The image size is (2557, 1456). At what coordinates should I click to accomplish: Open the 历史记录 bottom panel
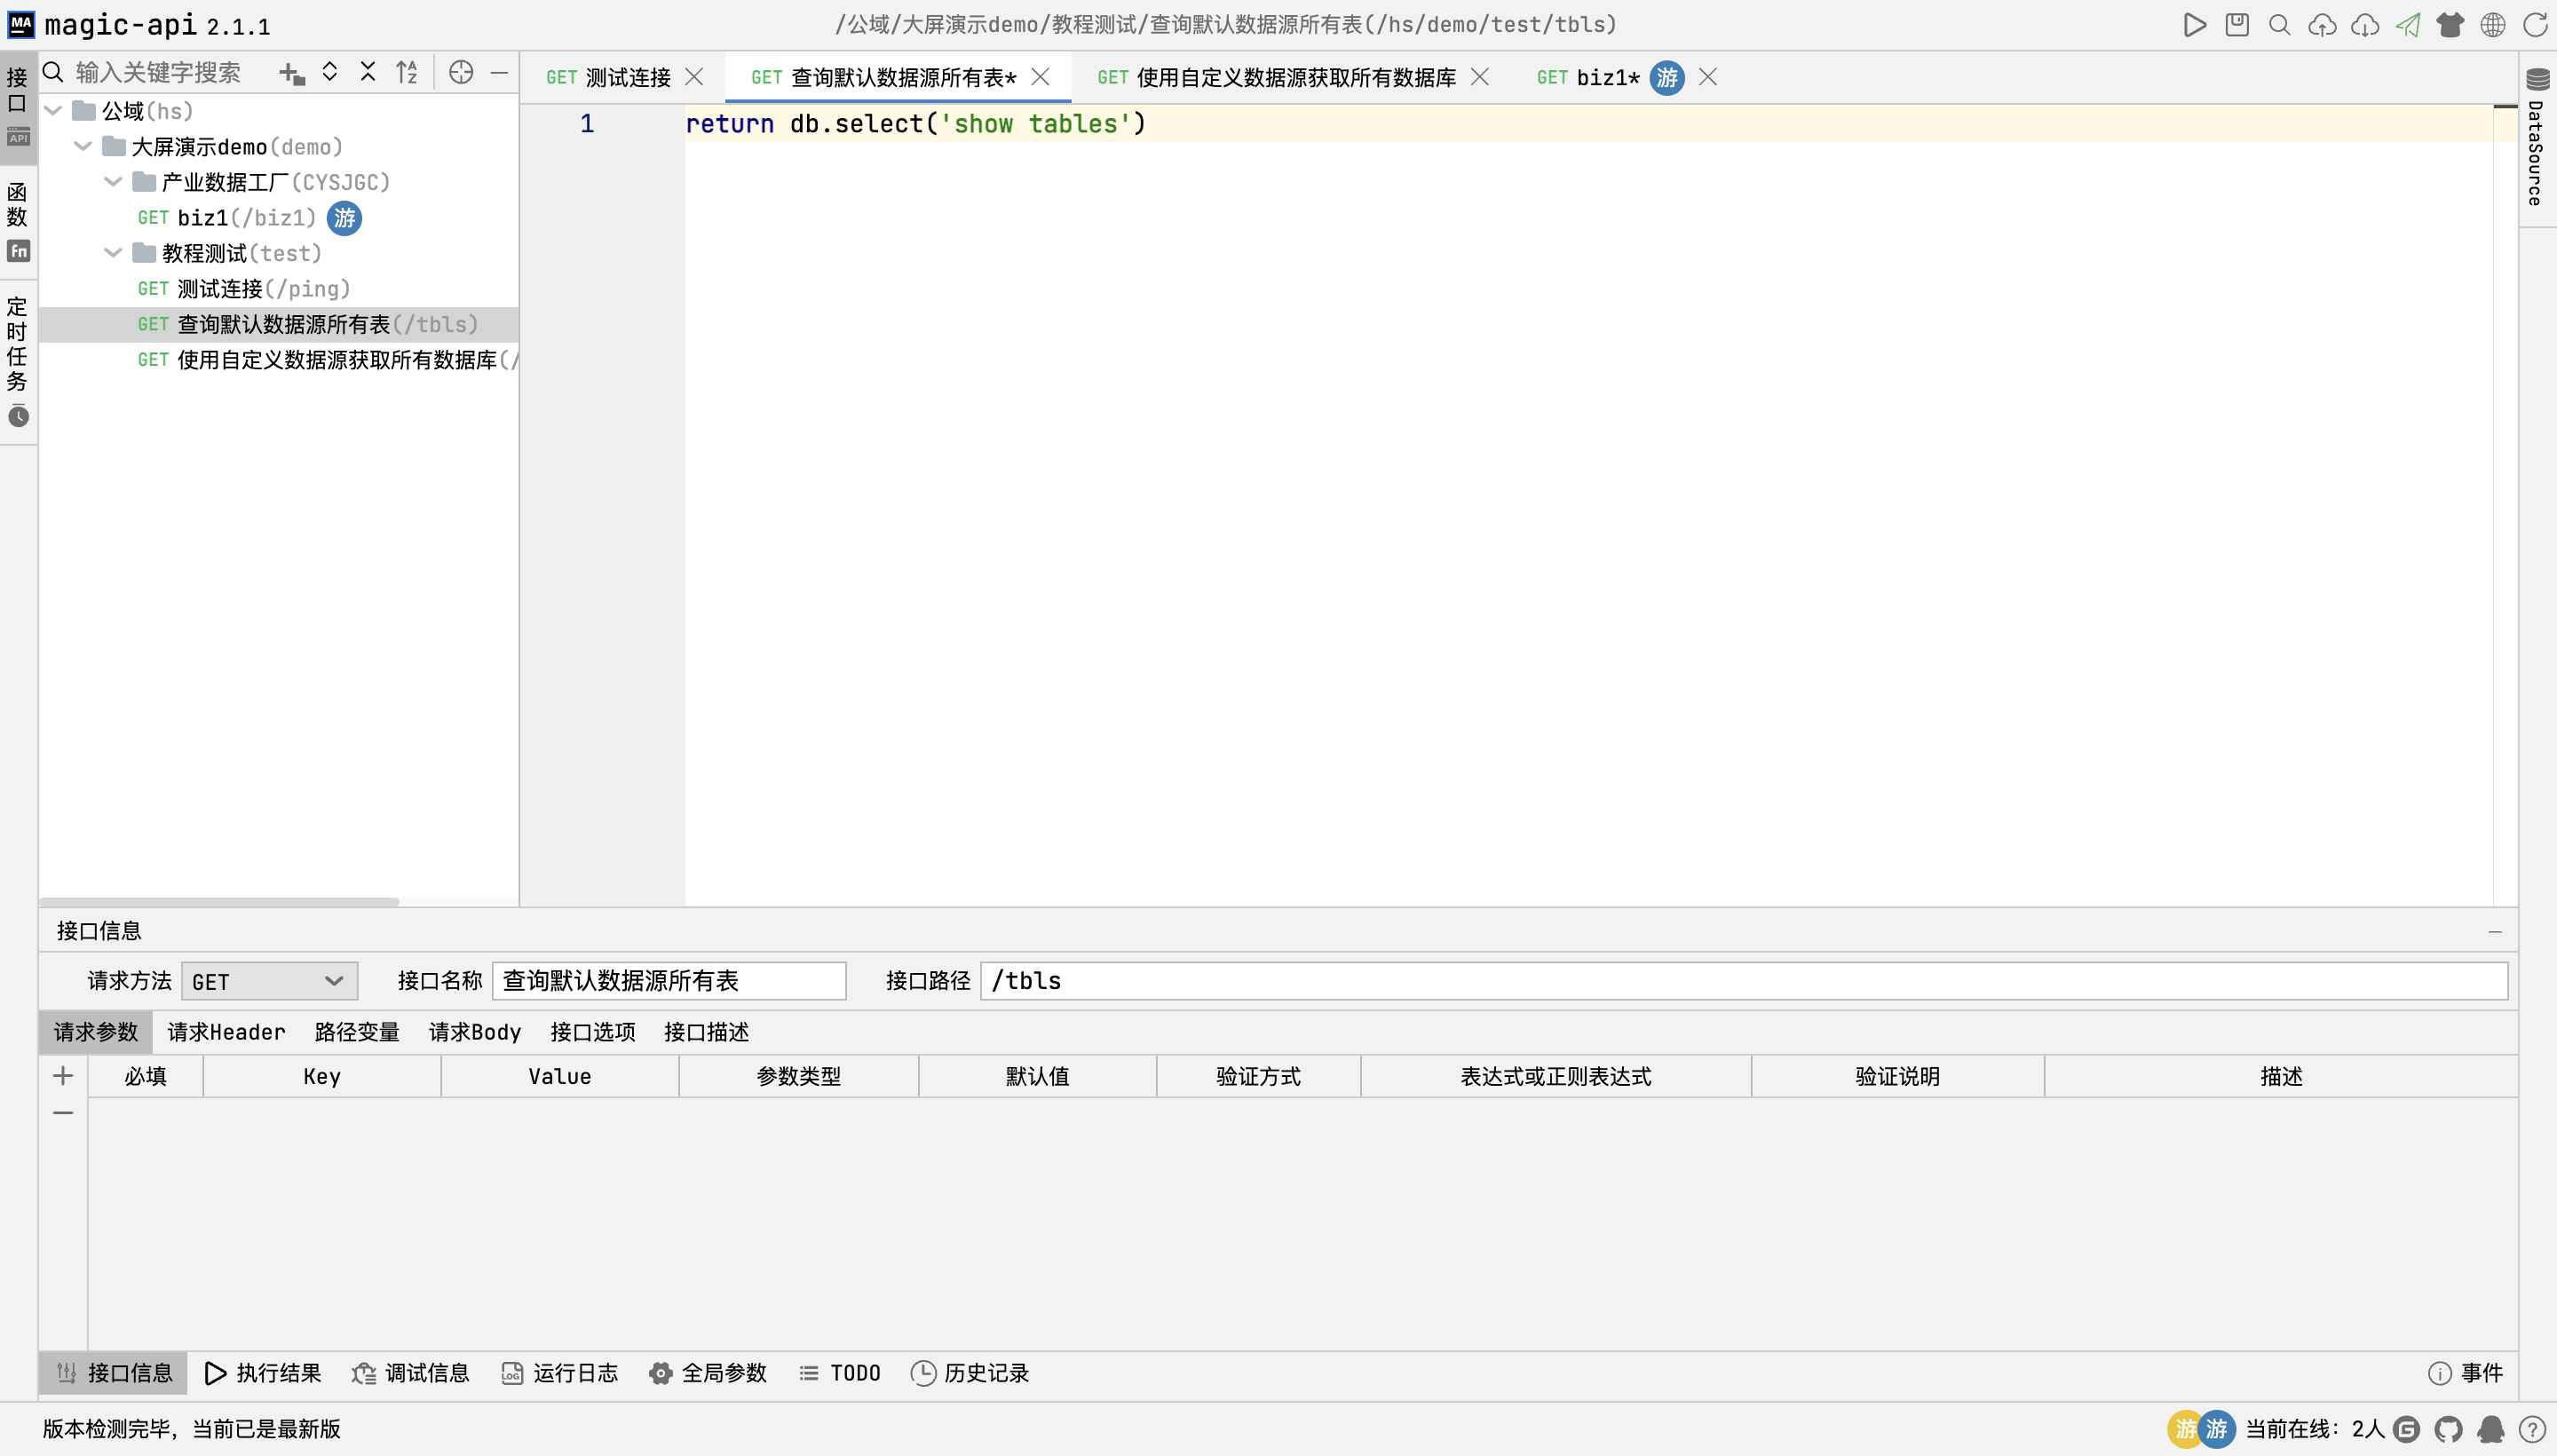click(x=970, y=1373)
